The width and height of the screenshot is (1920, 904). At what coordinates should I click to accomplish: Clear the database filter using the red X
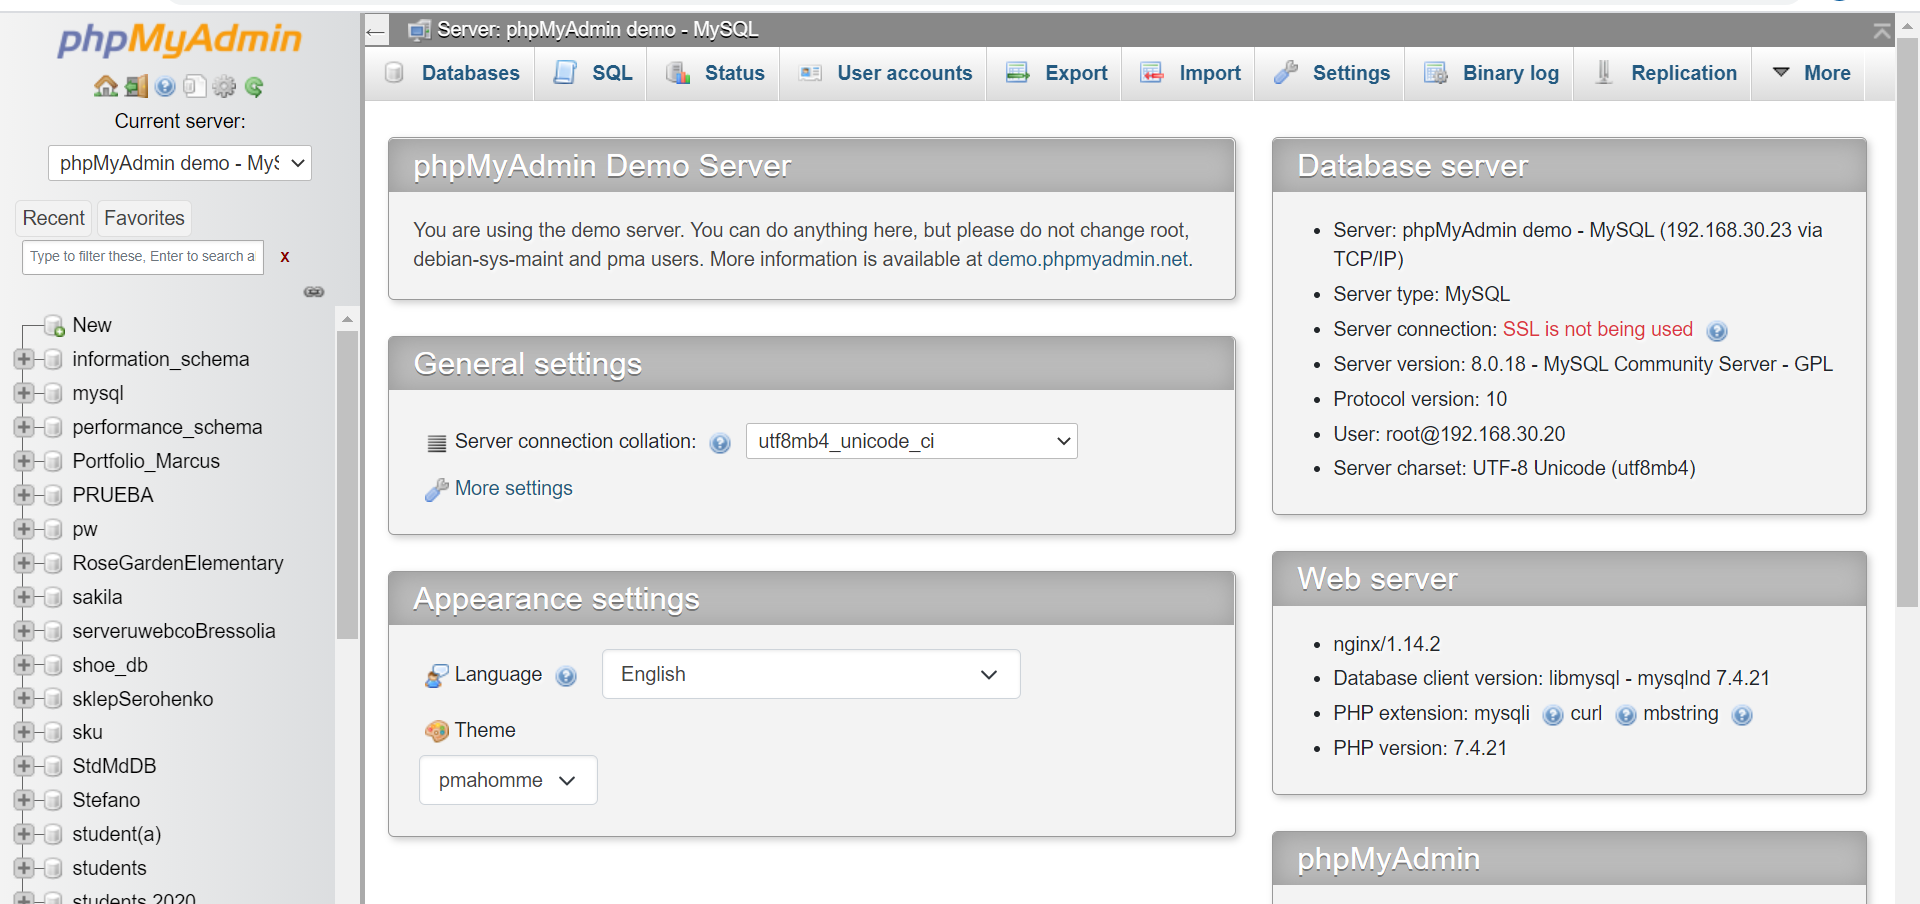click(x=285, y=257)
